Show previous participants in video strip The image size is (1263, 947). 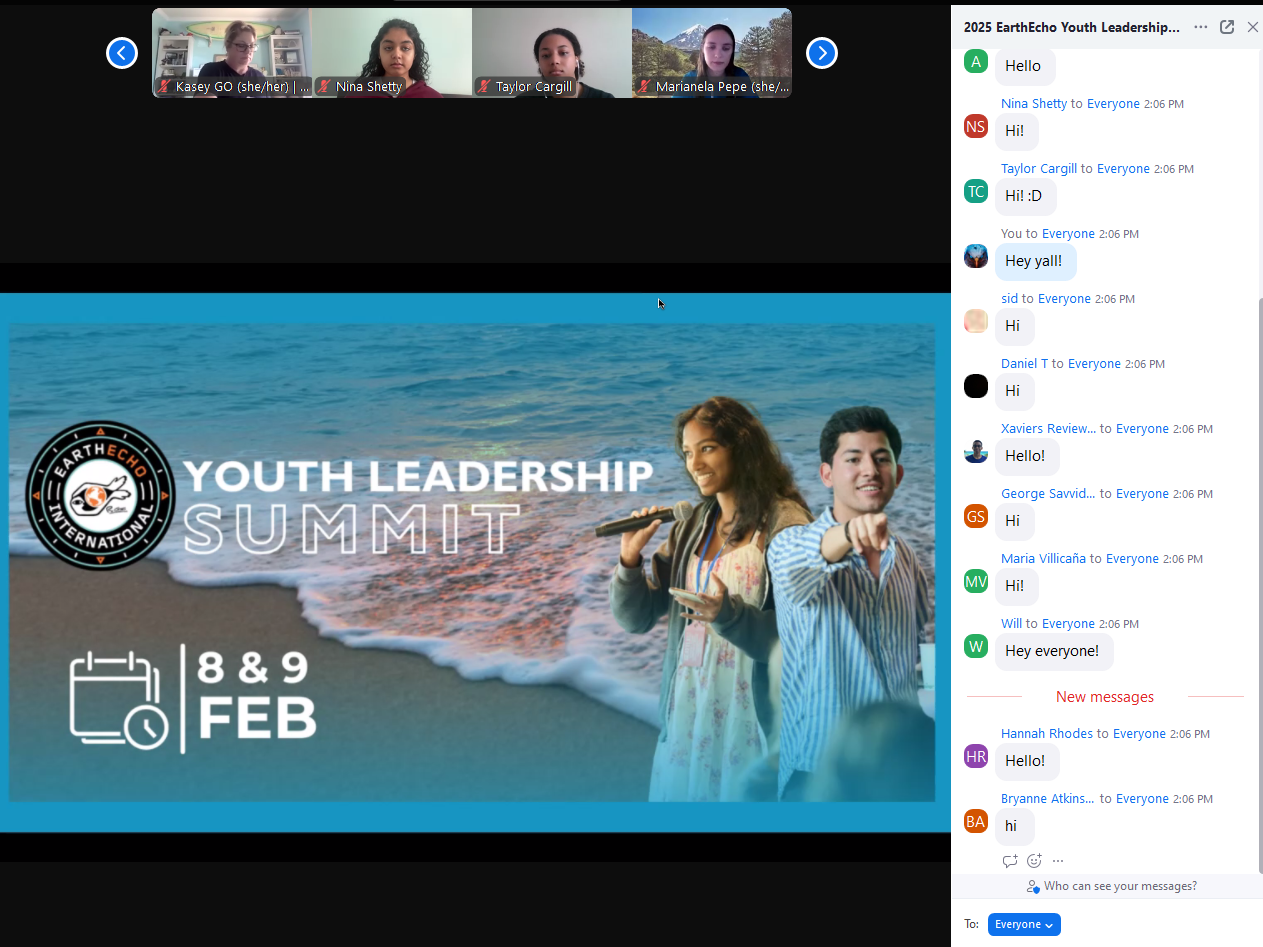click(x=122, y=53)
